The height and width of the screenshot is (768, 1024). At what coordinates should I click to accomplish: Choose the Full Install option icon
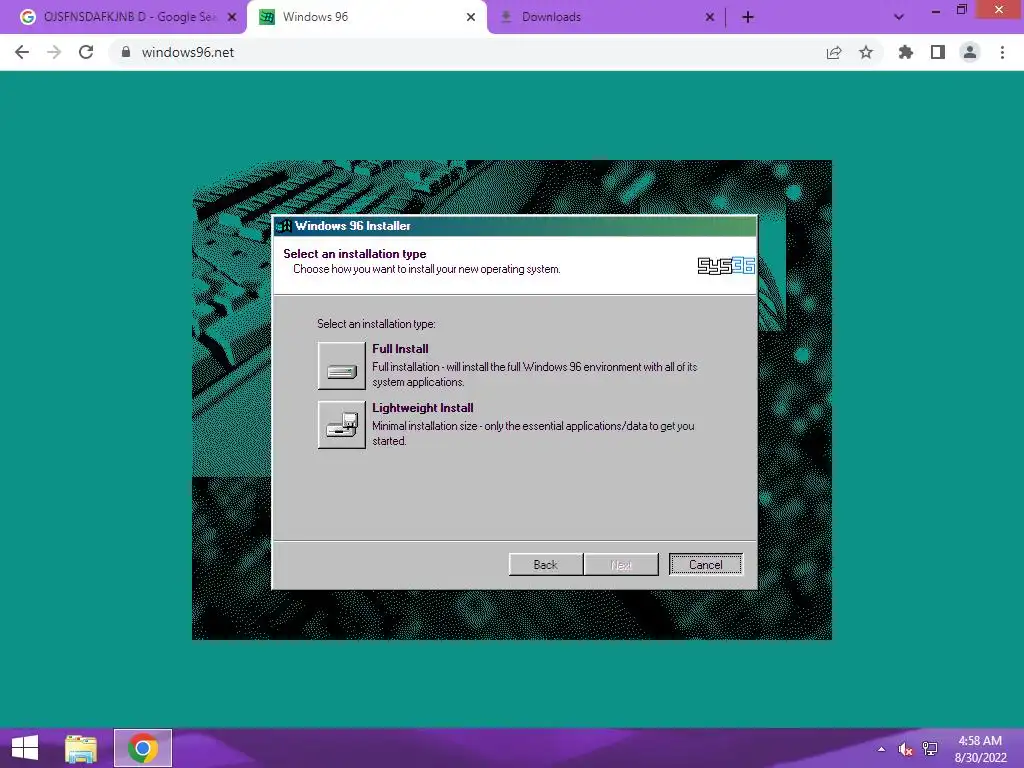pos(342,366)
